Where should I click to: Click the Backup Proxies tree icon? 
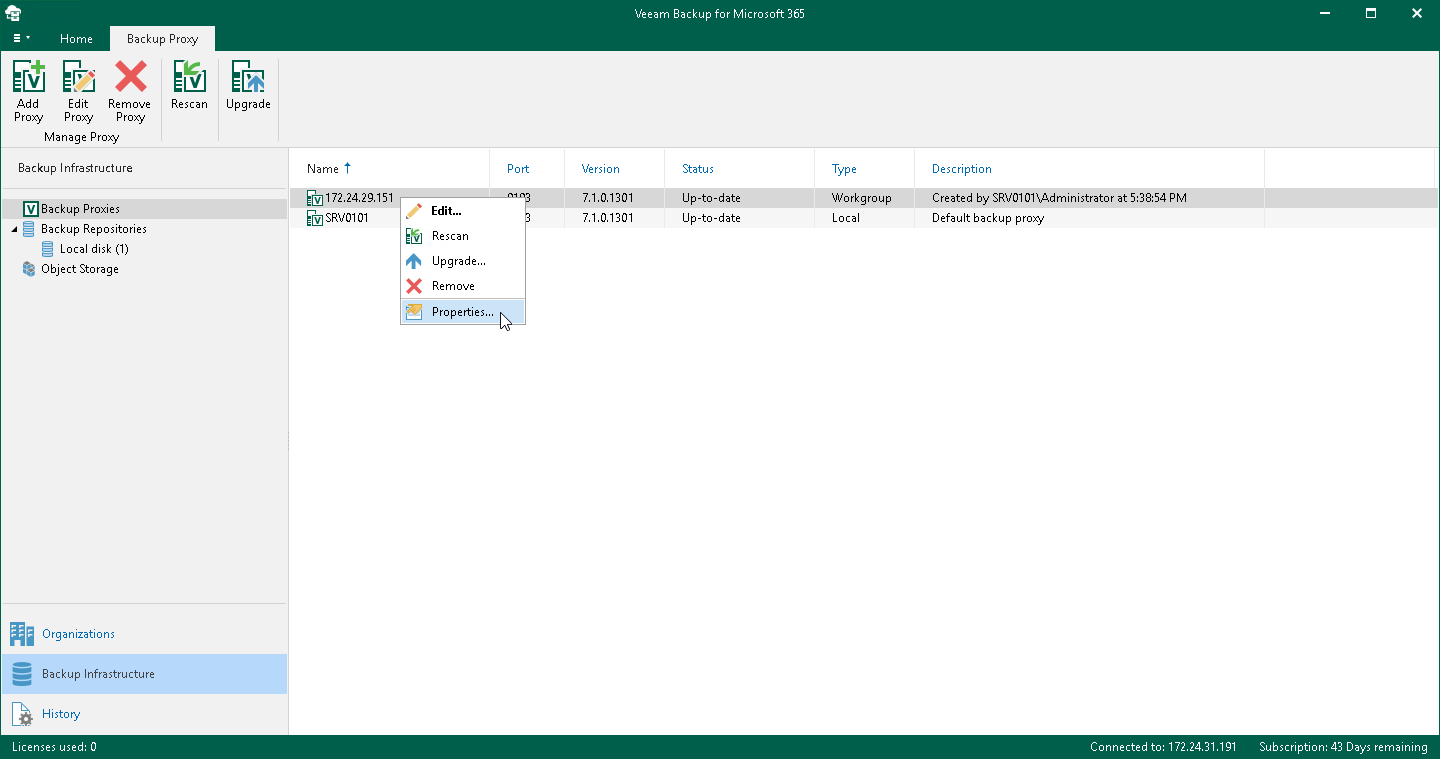click(30, 209)
